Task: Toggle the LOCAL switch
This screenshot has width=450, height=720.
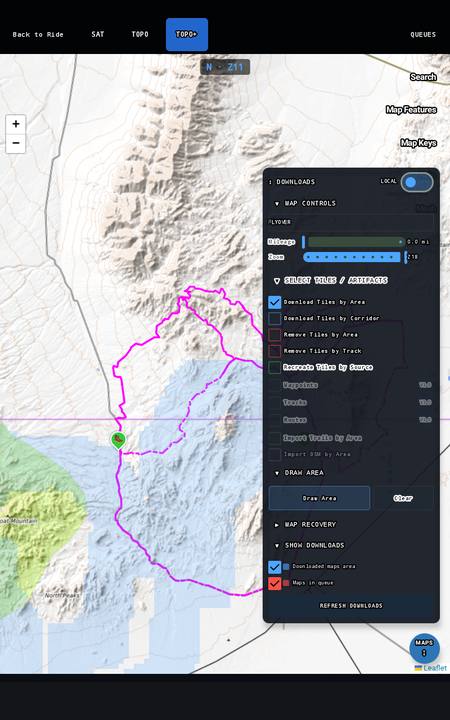Action: point(416,182)
